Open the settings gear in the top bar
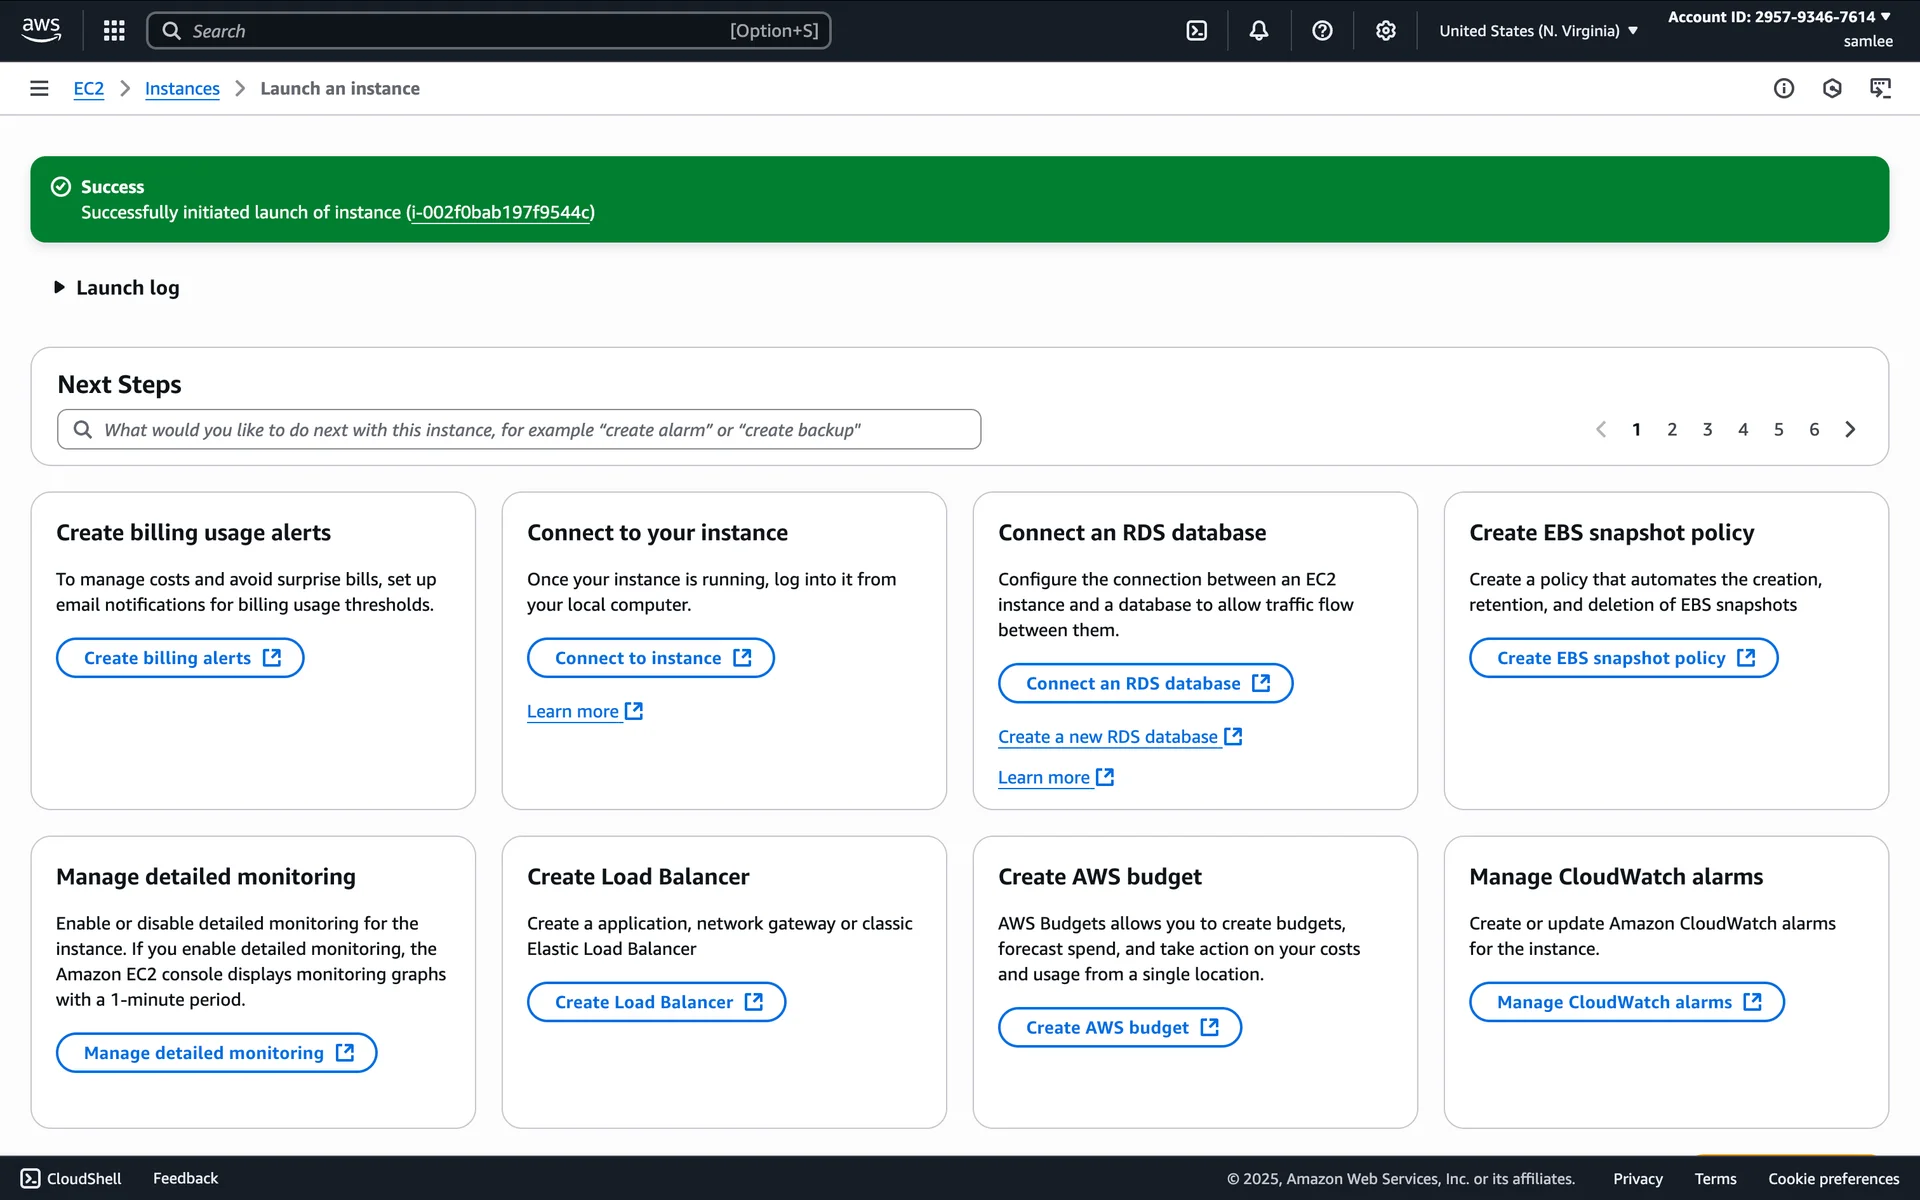1920x1200 pixels. pos(1385,31)
